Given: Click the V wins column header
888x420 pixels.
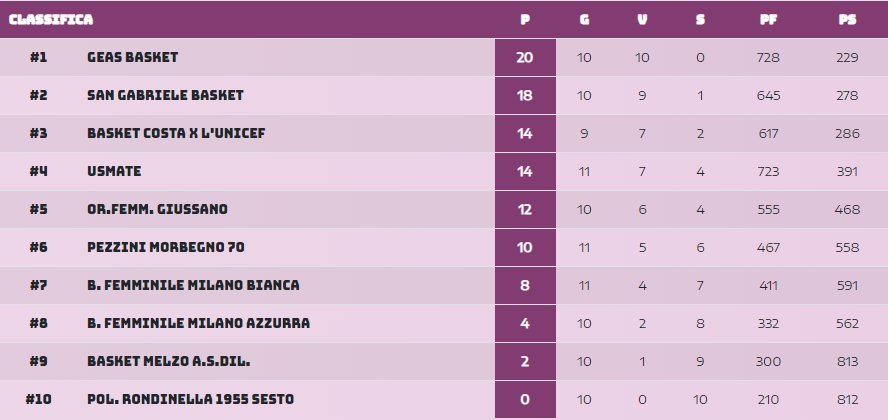Looking at the screenshot, I should (642, 19).
